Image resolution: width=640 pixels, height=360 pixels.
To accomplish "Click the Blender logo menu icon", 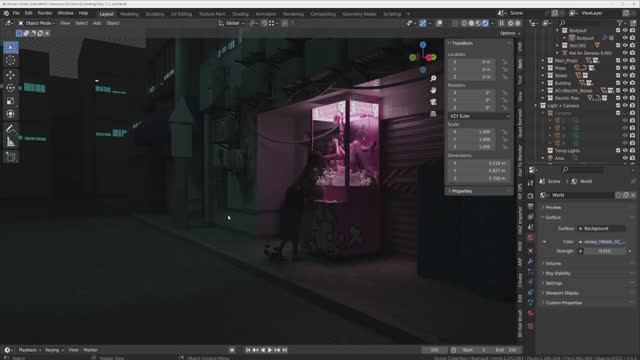I will click(6, 13).
